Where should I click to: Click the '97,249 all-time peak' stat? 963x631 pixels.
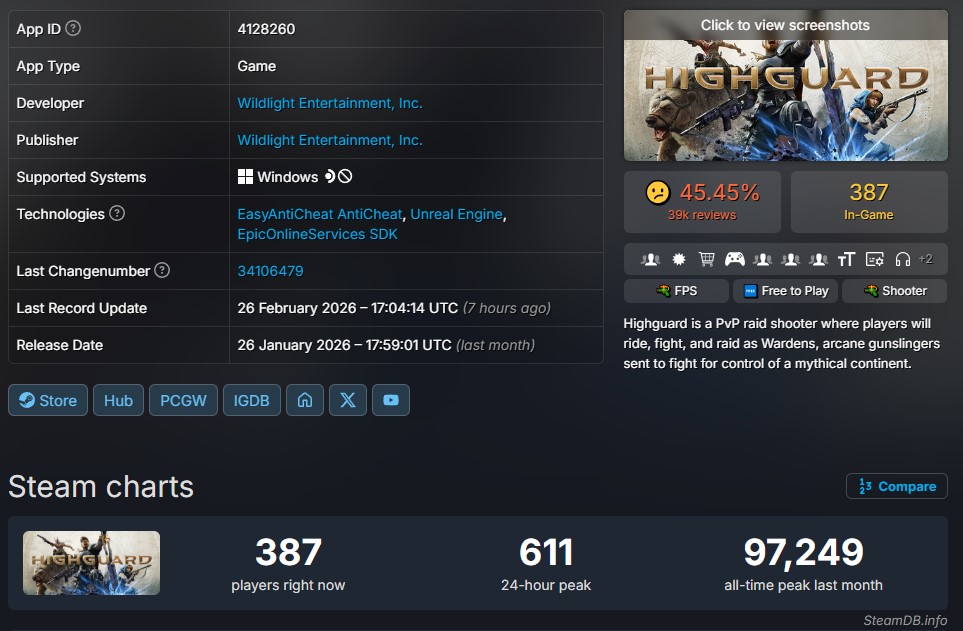803,563
